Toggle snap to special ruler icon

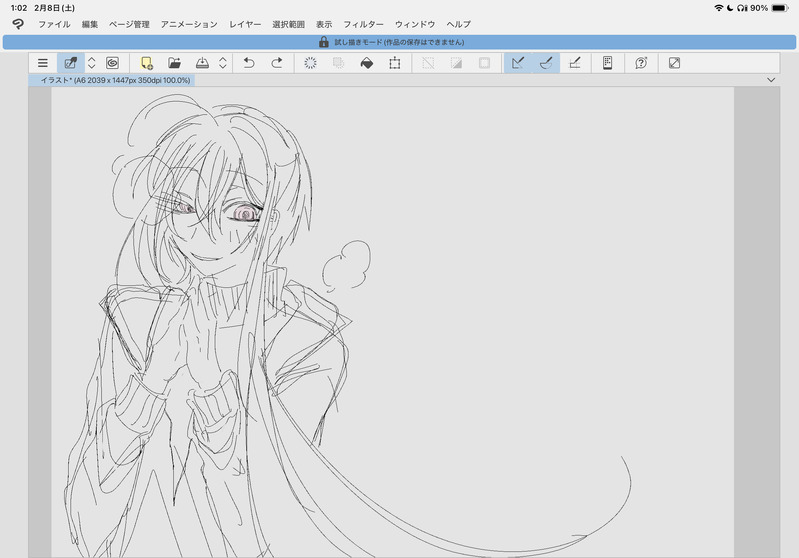pyautogui.click(x=546, y=63)
